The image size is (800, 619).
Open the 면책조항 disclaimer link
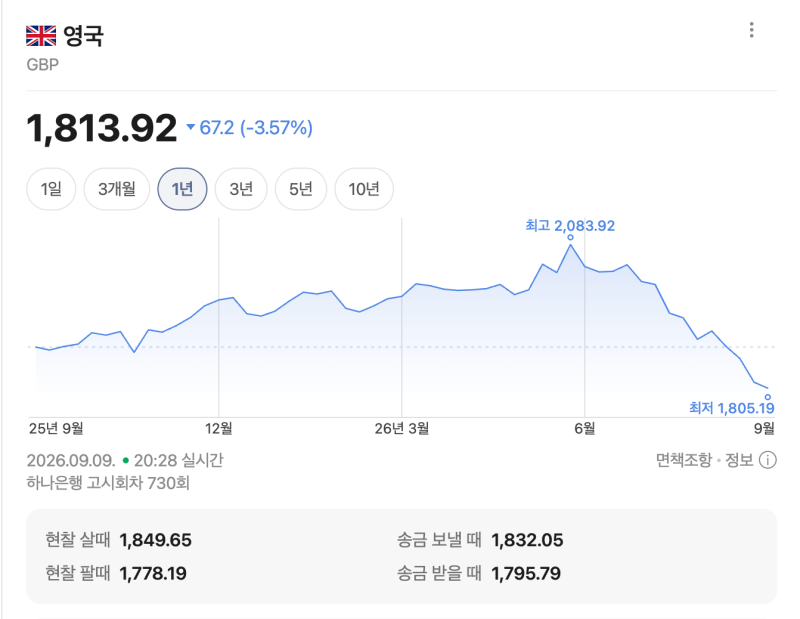(684, 460)
